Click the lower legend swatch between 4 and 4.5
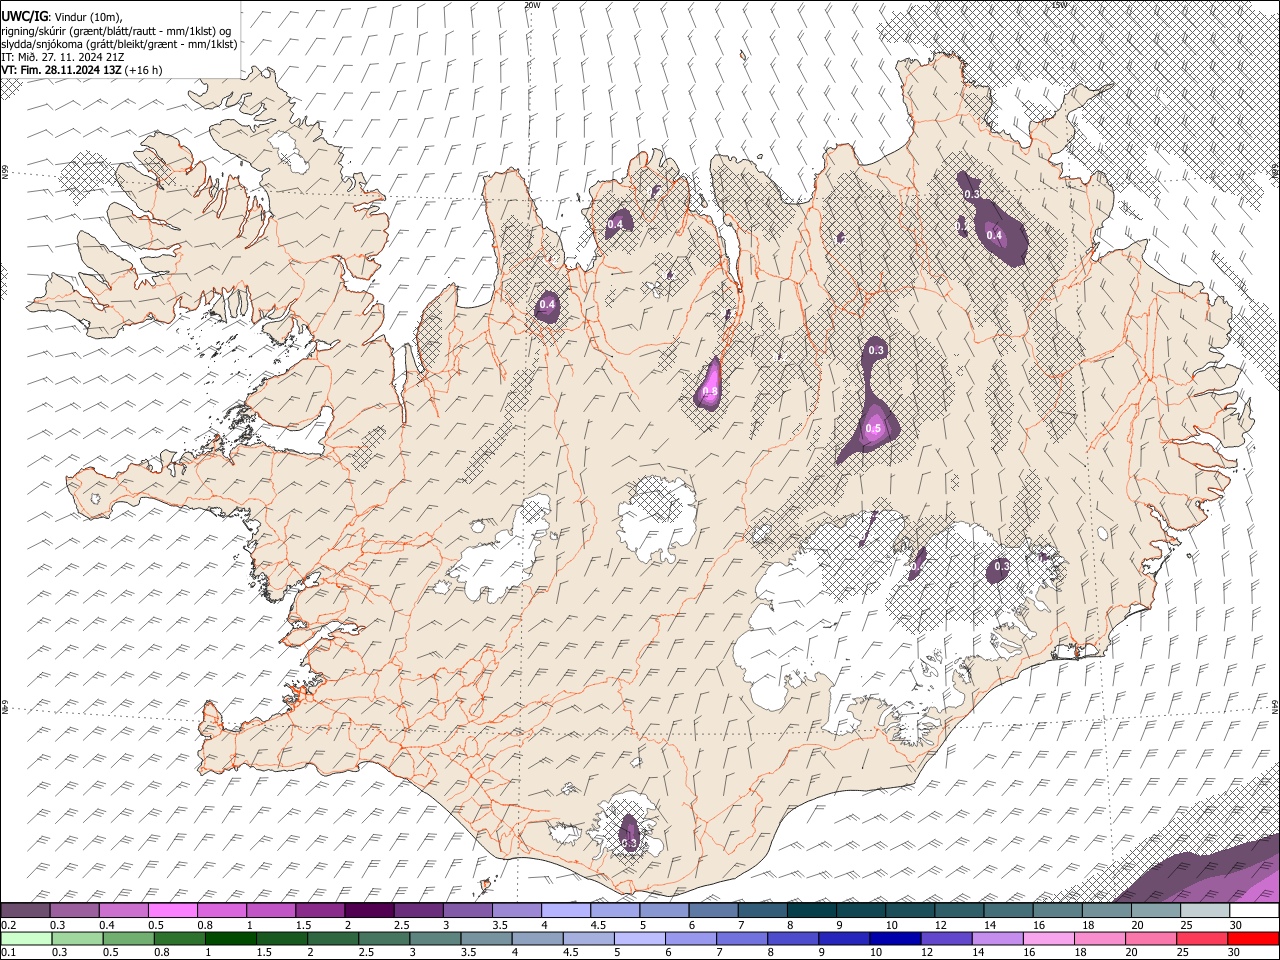 (539, 938)
